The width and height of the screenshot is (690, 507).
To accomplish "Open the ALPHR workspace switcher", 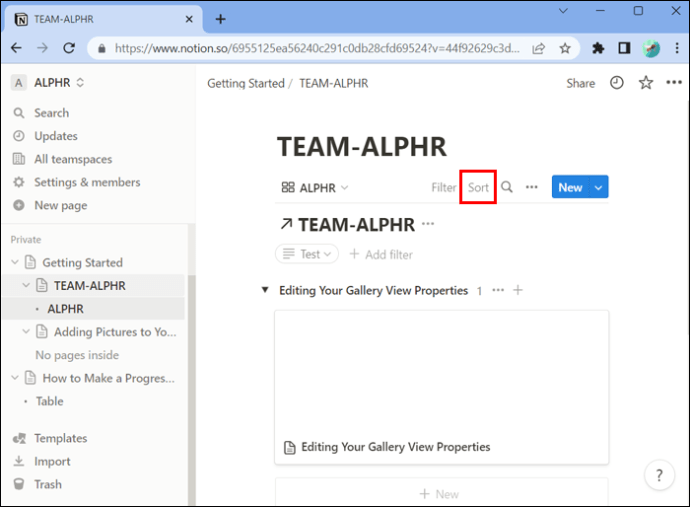I will click(x=48, y=83).
